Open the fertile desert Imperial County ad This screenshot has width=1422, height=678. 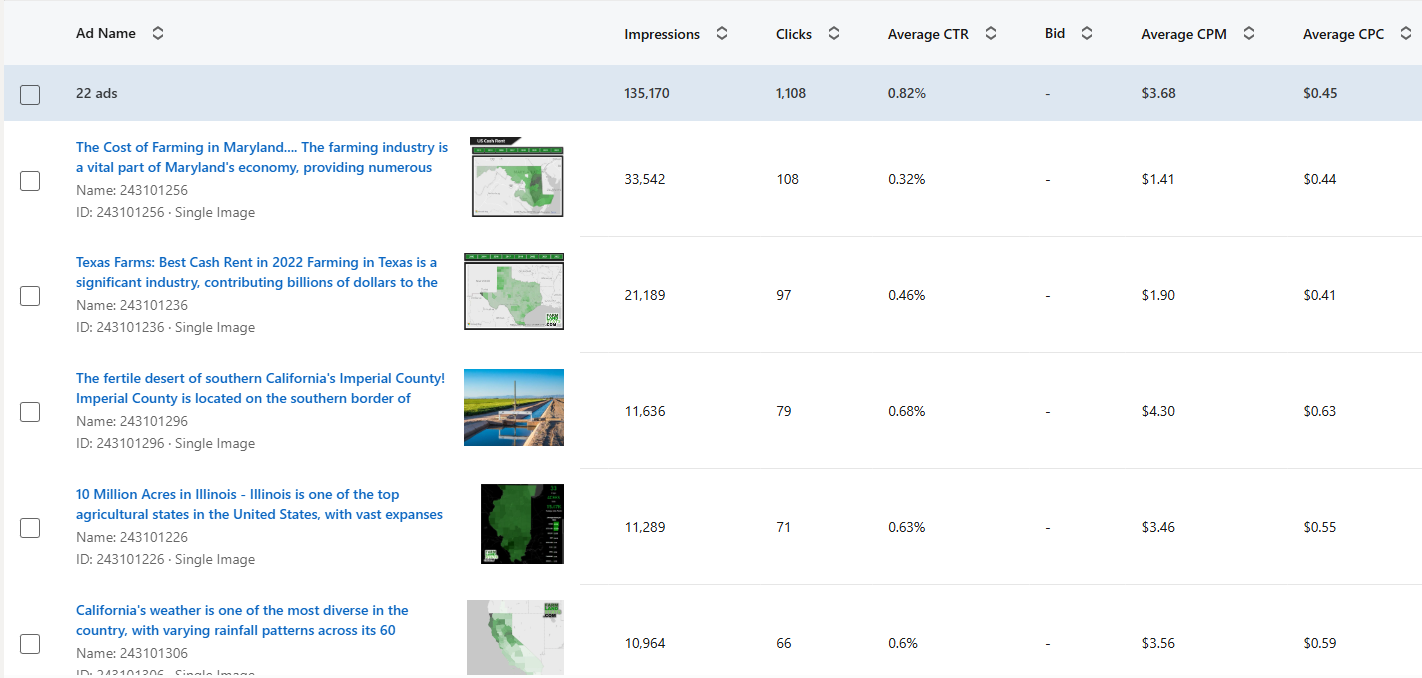260,388
